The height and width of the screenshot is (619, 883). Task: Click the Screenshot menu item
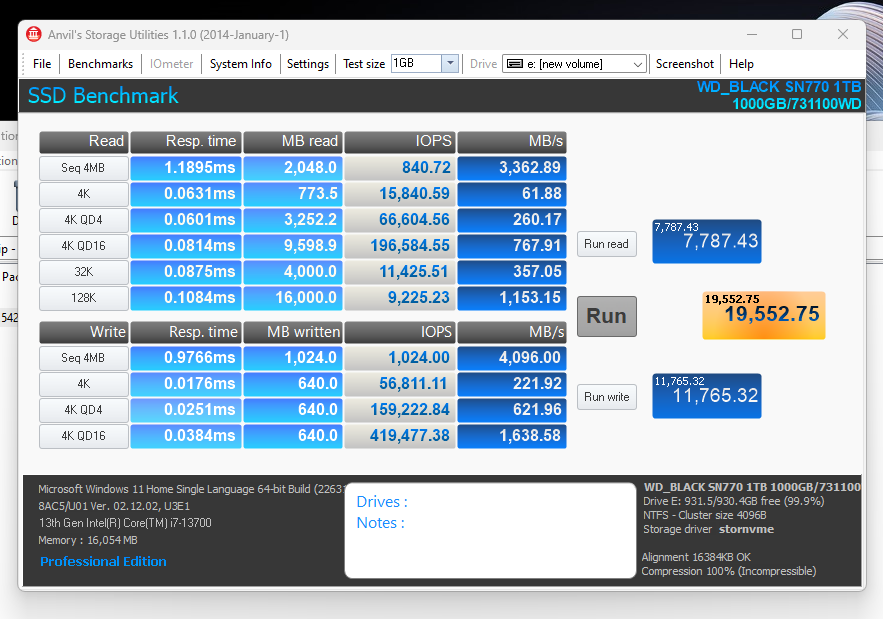(x=685, y=64)
